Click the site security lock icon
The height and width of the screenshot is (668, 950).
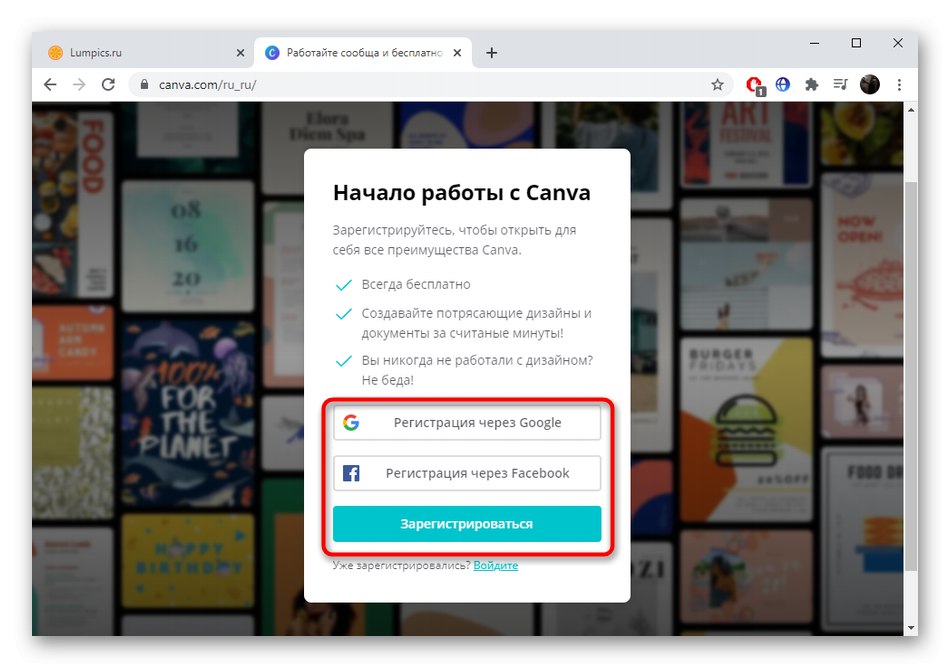point(146,85)
